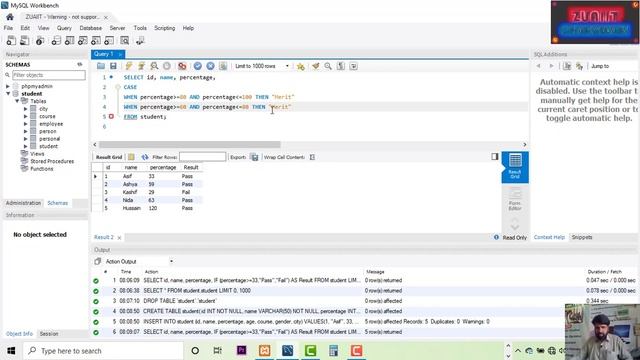Close the Result 2 tab

click(119, 238)
